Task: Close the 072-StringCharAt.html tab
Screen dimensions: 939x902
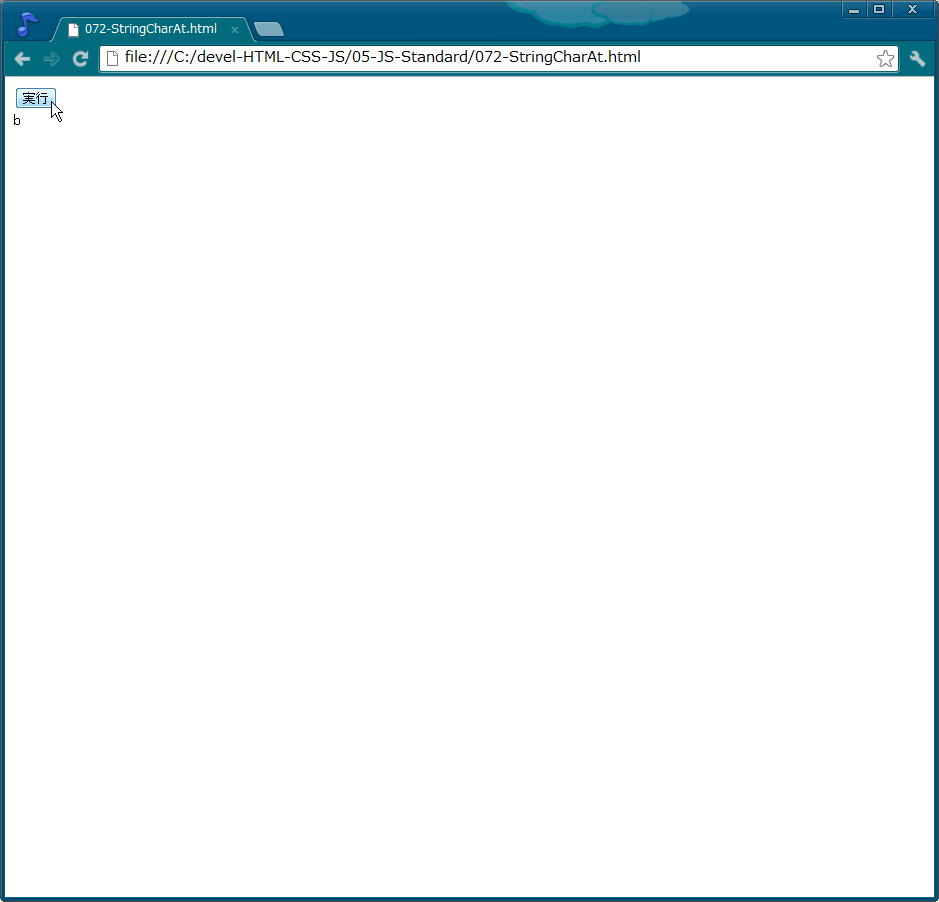Action: click(235, 29)
